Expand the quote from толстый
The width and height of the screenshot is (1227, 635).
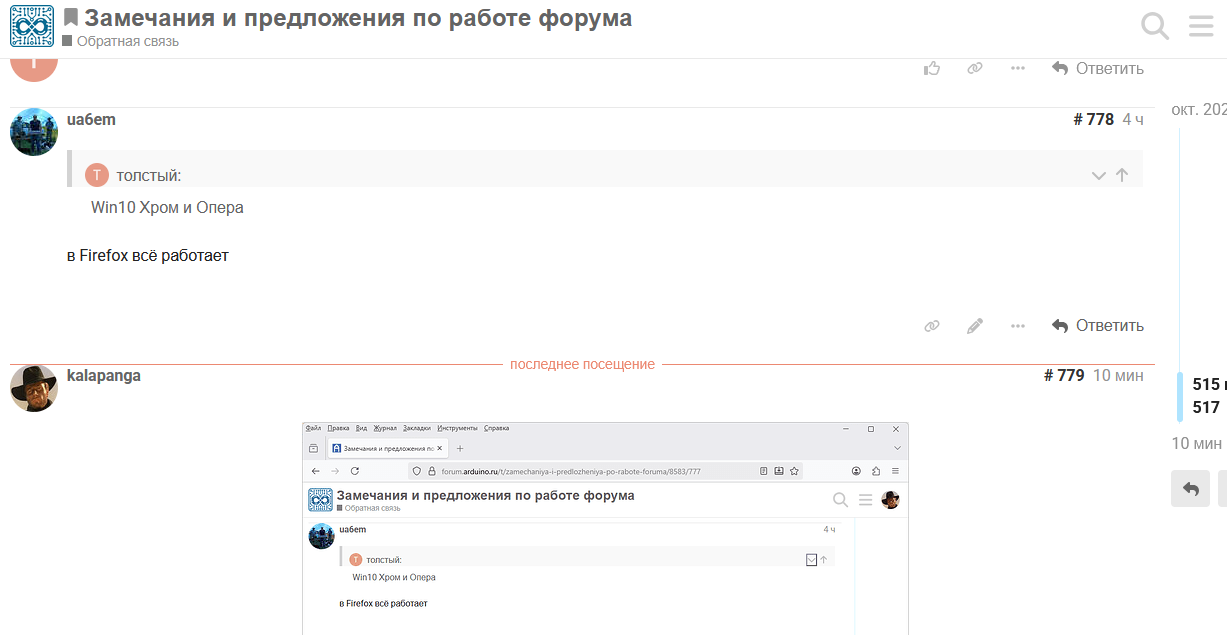point(1098,175)
